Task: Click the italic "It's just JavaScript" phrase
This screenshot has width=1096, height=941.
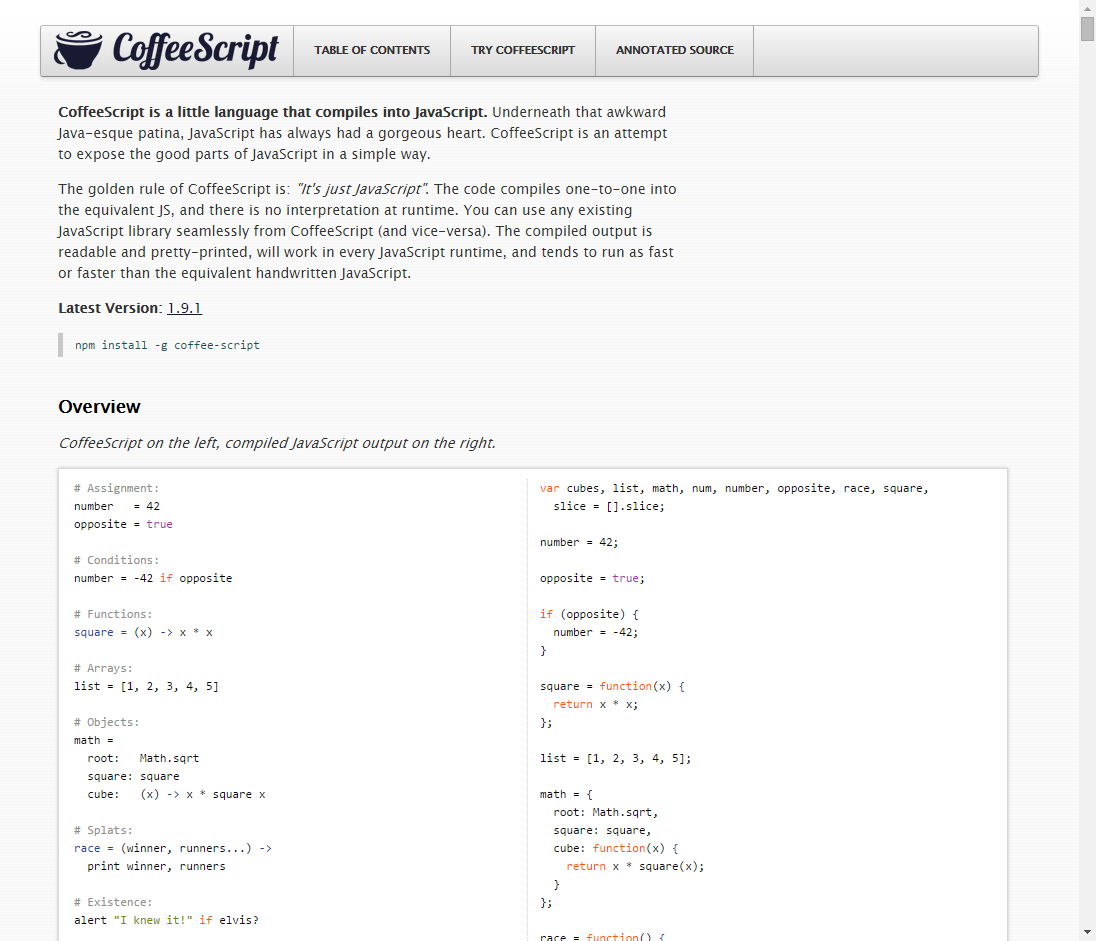Action: (362, 189)
